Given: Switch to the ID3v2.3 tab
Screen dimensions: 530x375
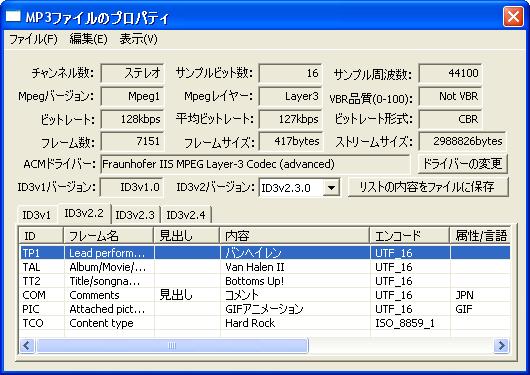Looking at the screenshot, I should click(x=135, y=215).
